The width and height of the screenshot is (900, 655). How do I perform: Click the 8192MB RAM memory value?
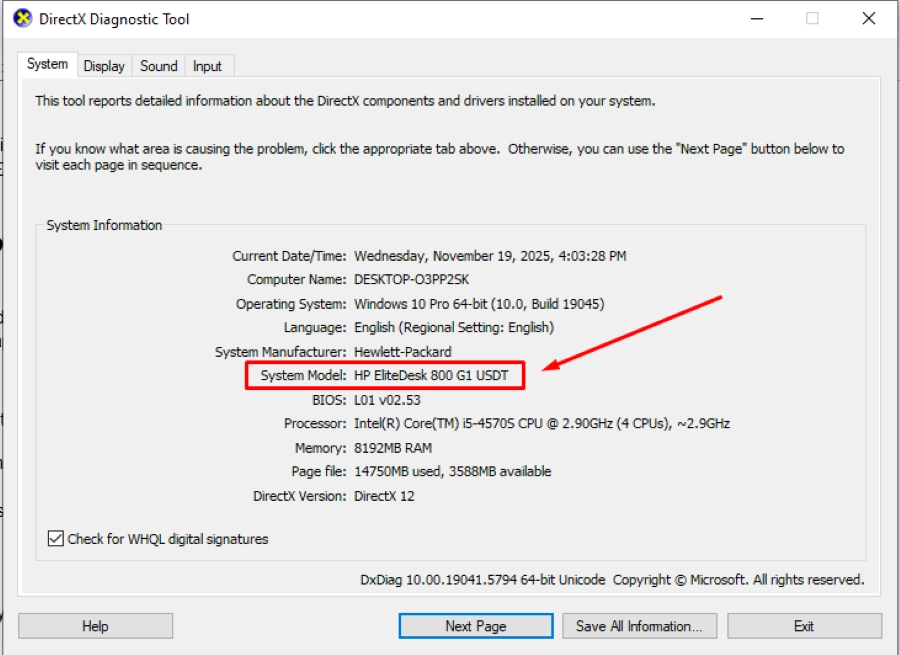393,448
